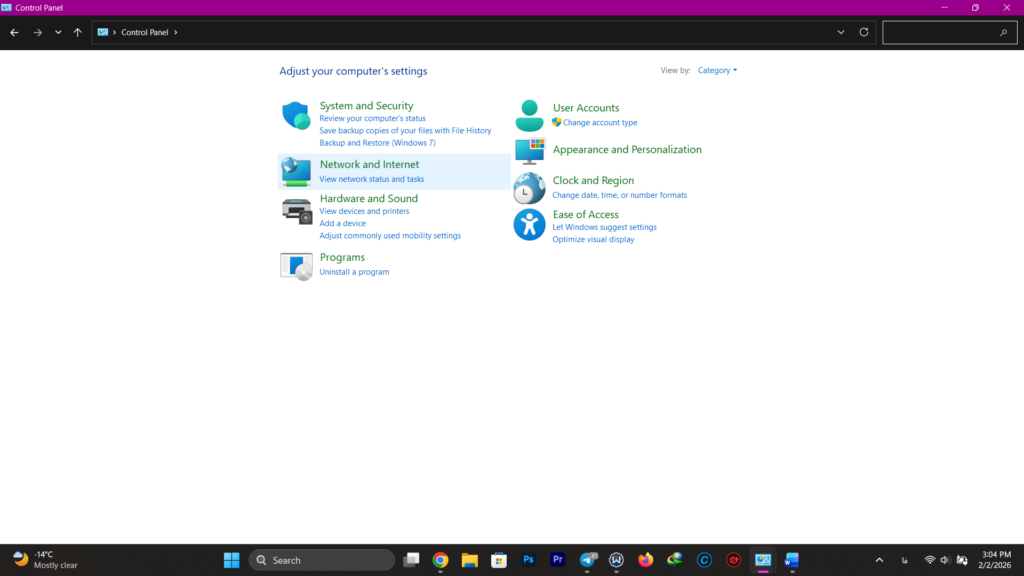The height and width of the screenshot is (576, 1024).
Task: Open recent locations dropdown arrow
Action: pos(58,32)
